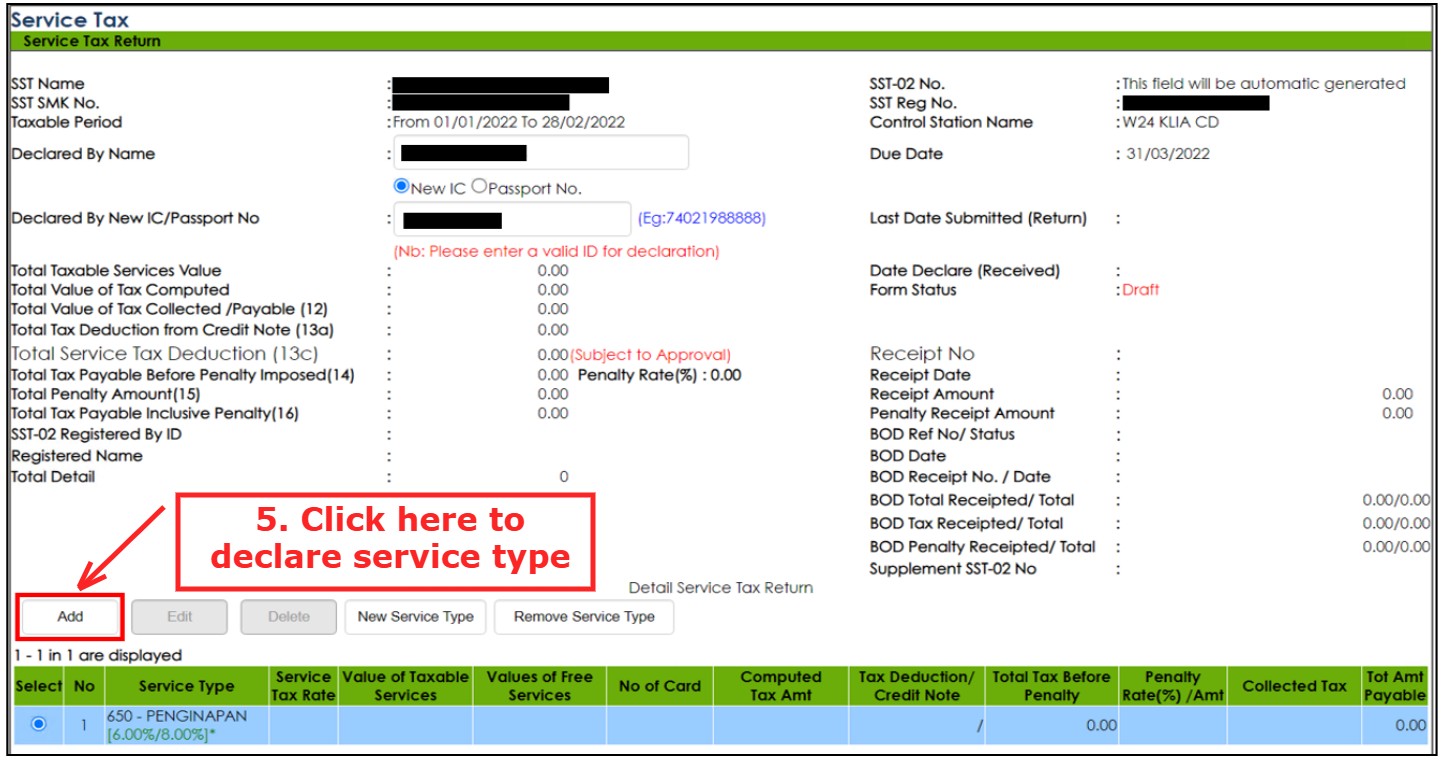This screenshot has height=761, width=1446.
Task: Click the Tax Deduction/Credit Note header
Action: click(916, 686)
